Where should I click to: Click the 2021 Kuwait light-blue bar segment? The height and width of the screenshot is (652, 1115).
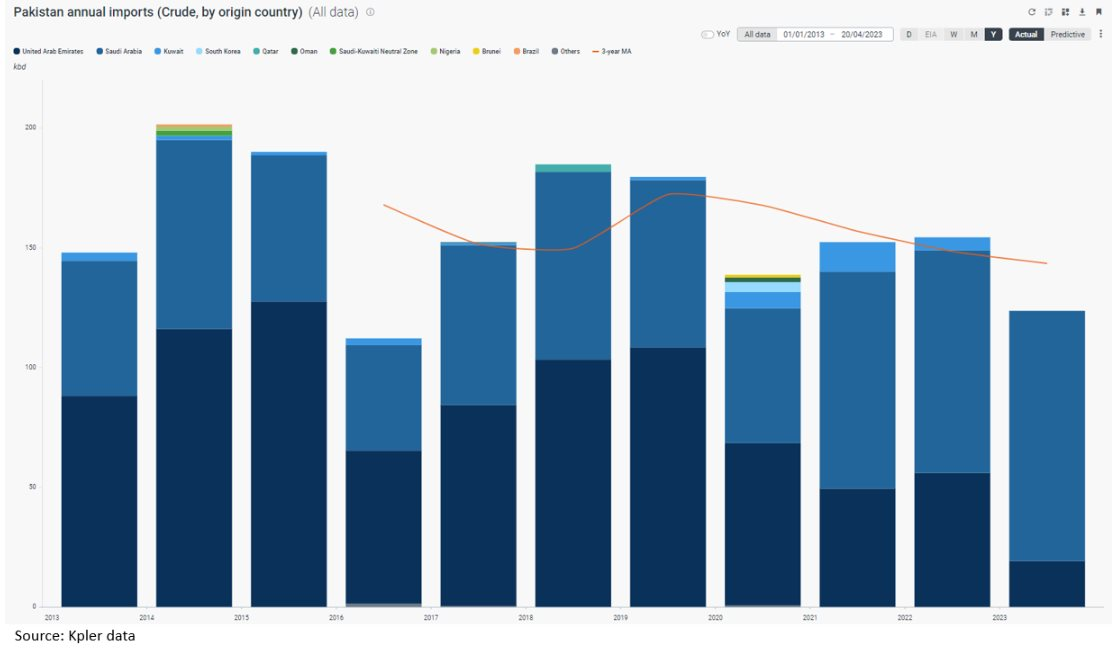pyautogui.click(x=858, y=257)
